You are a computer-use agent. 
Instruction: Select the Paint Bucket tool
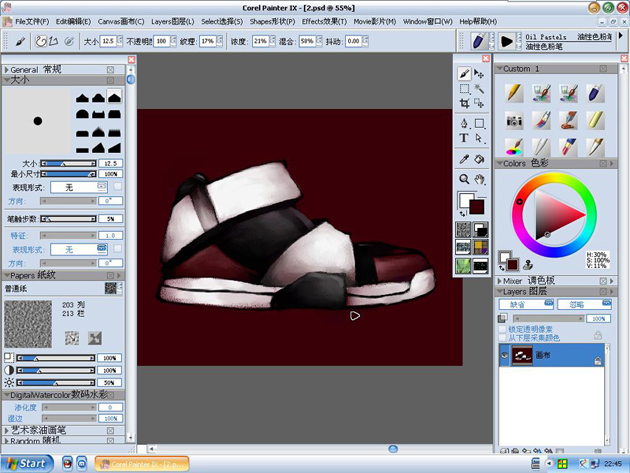479,159
